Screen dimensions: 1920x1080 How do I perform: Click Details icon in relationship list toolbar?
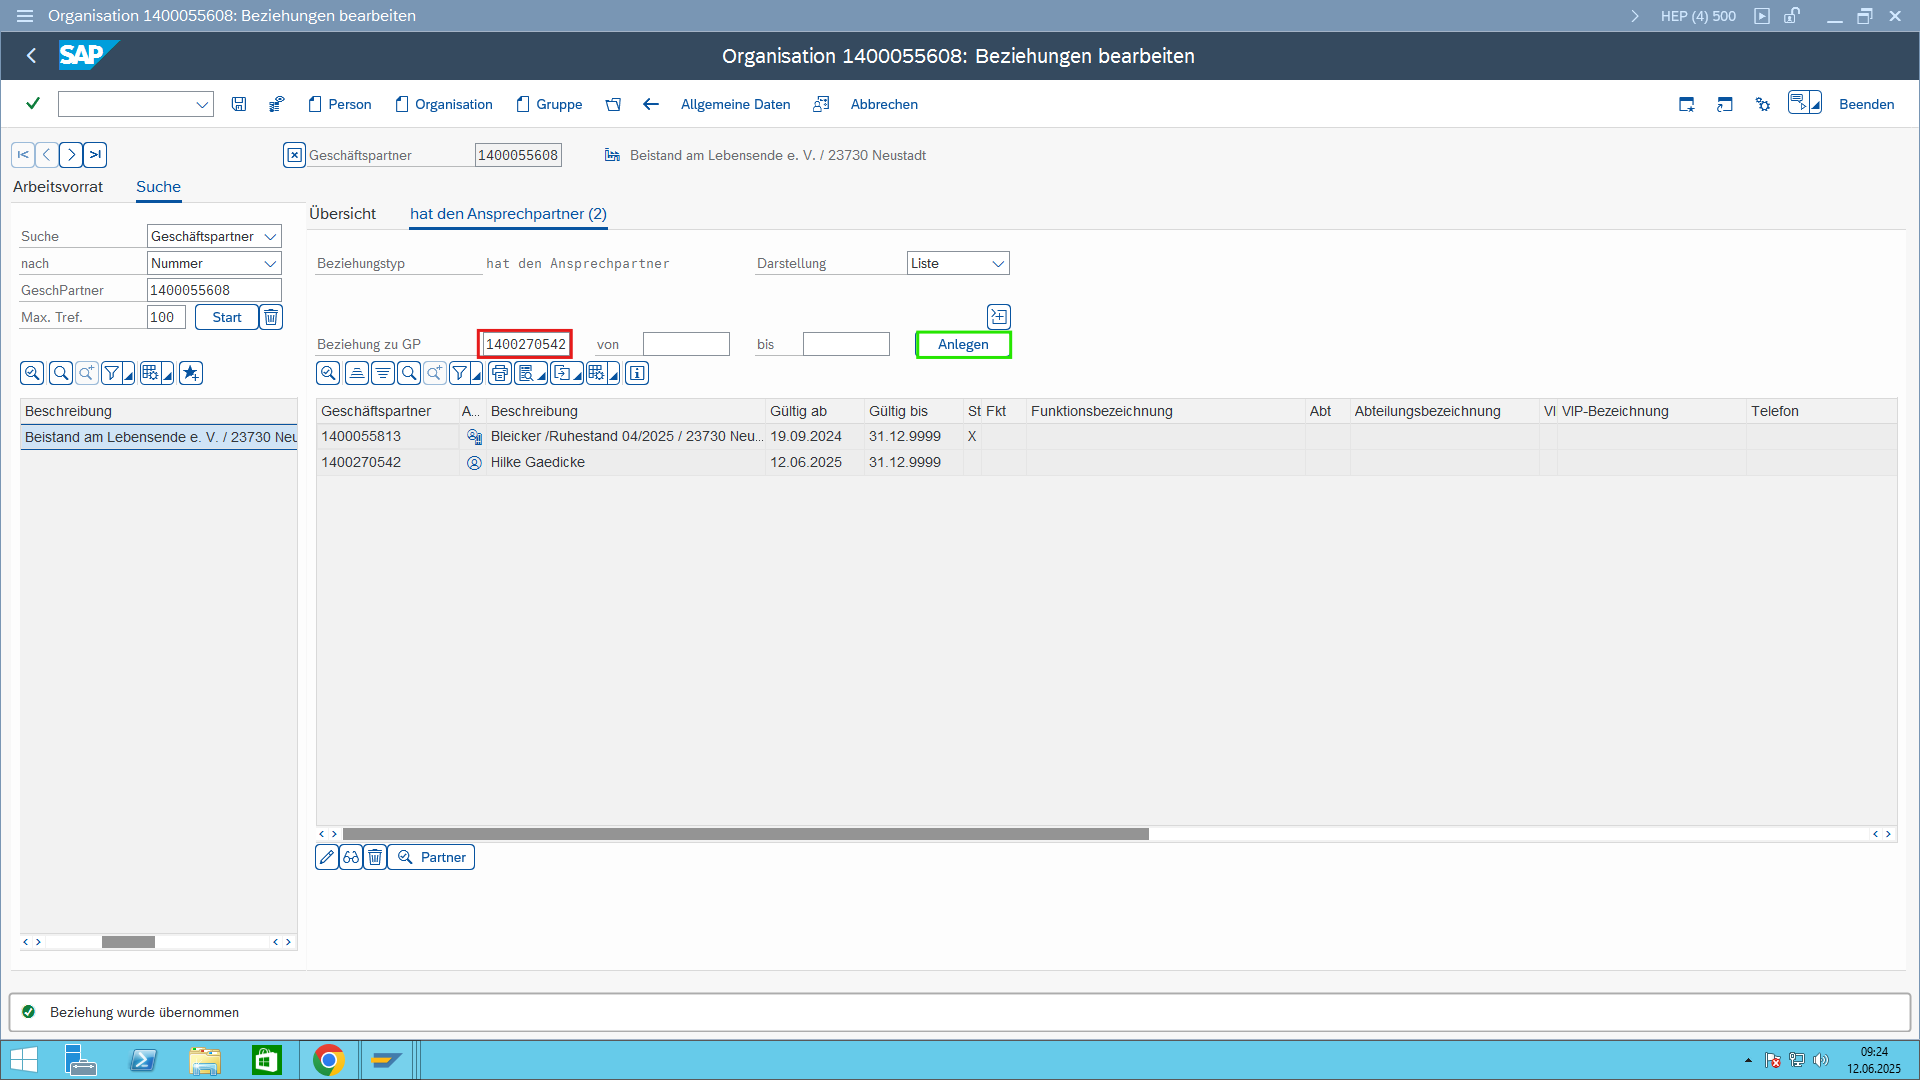(328, 373)
